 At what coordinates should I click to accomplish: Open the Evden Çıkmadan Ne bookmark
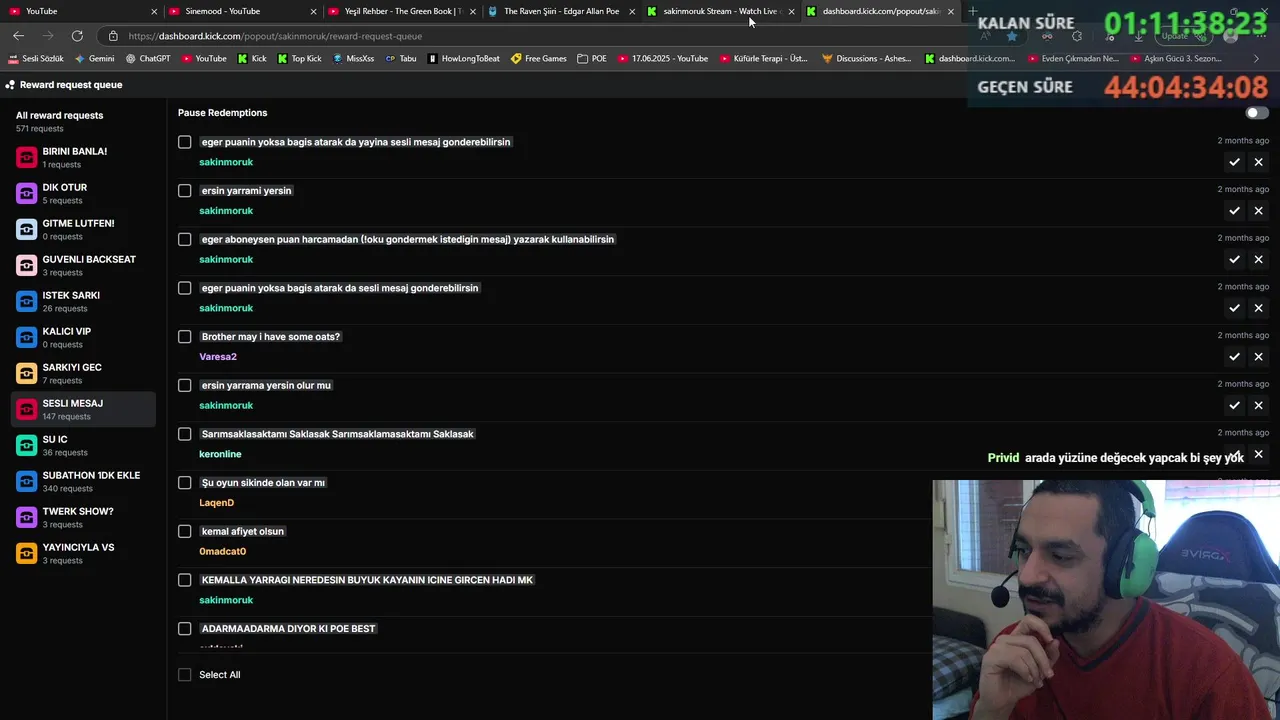[1074, 58]
